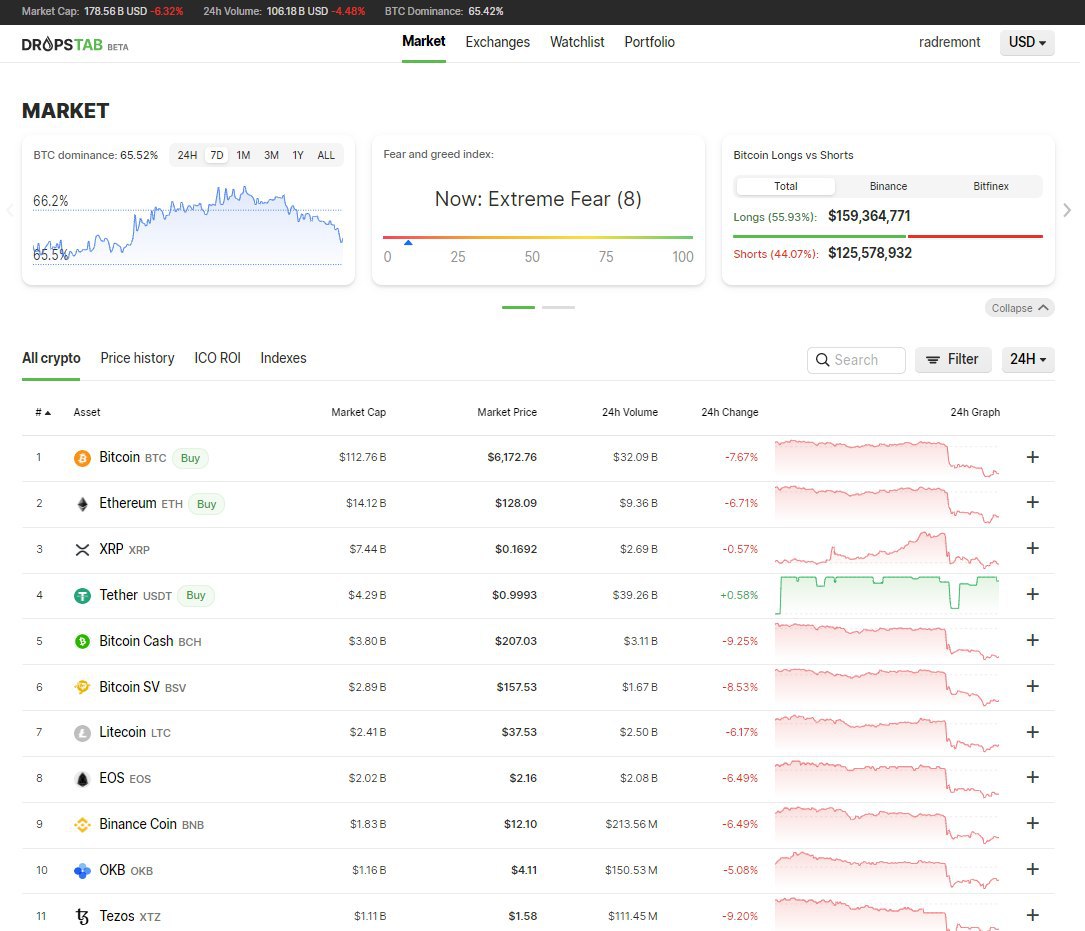Click the Litecoin coin icon
The image size is (1085, 931).
[82, 733]
